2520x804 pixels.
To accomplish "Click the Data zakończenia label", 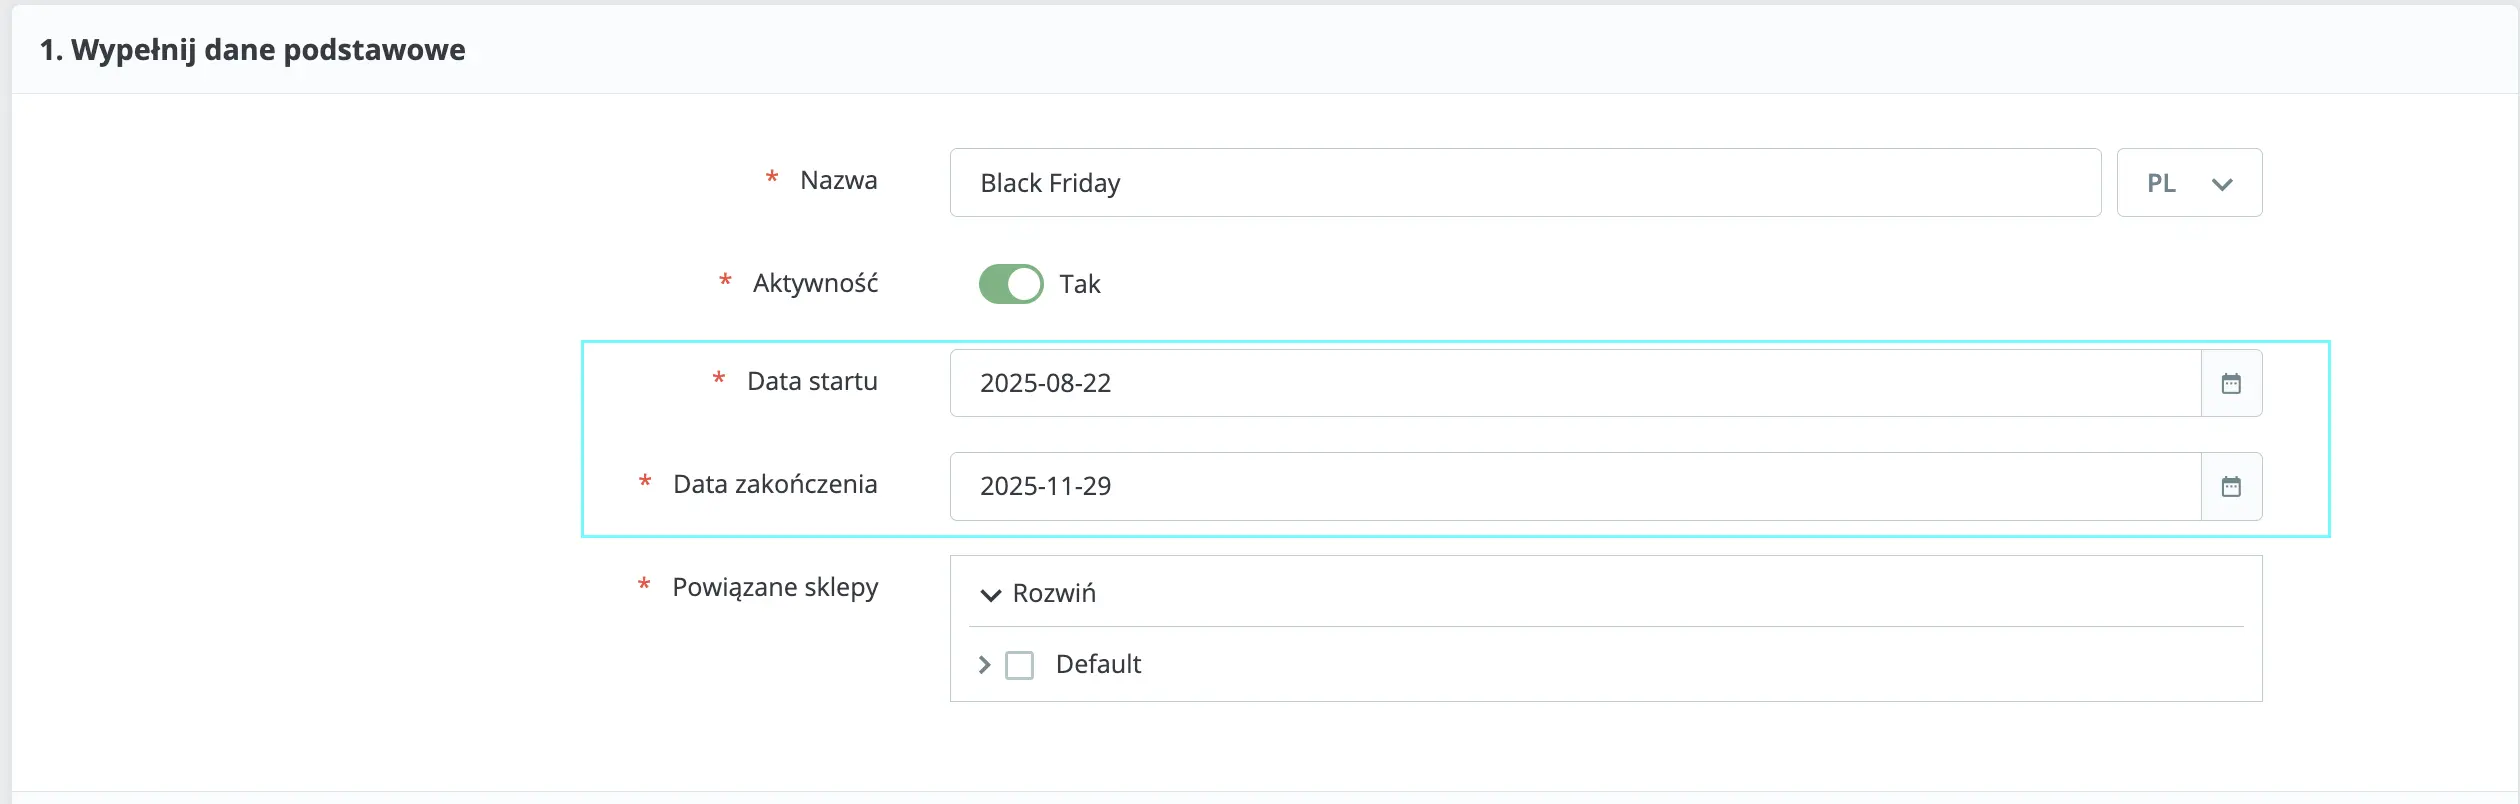I will [x=775, y=485].
